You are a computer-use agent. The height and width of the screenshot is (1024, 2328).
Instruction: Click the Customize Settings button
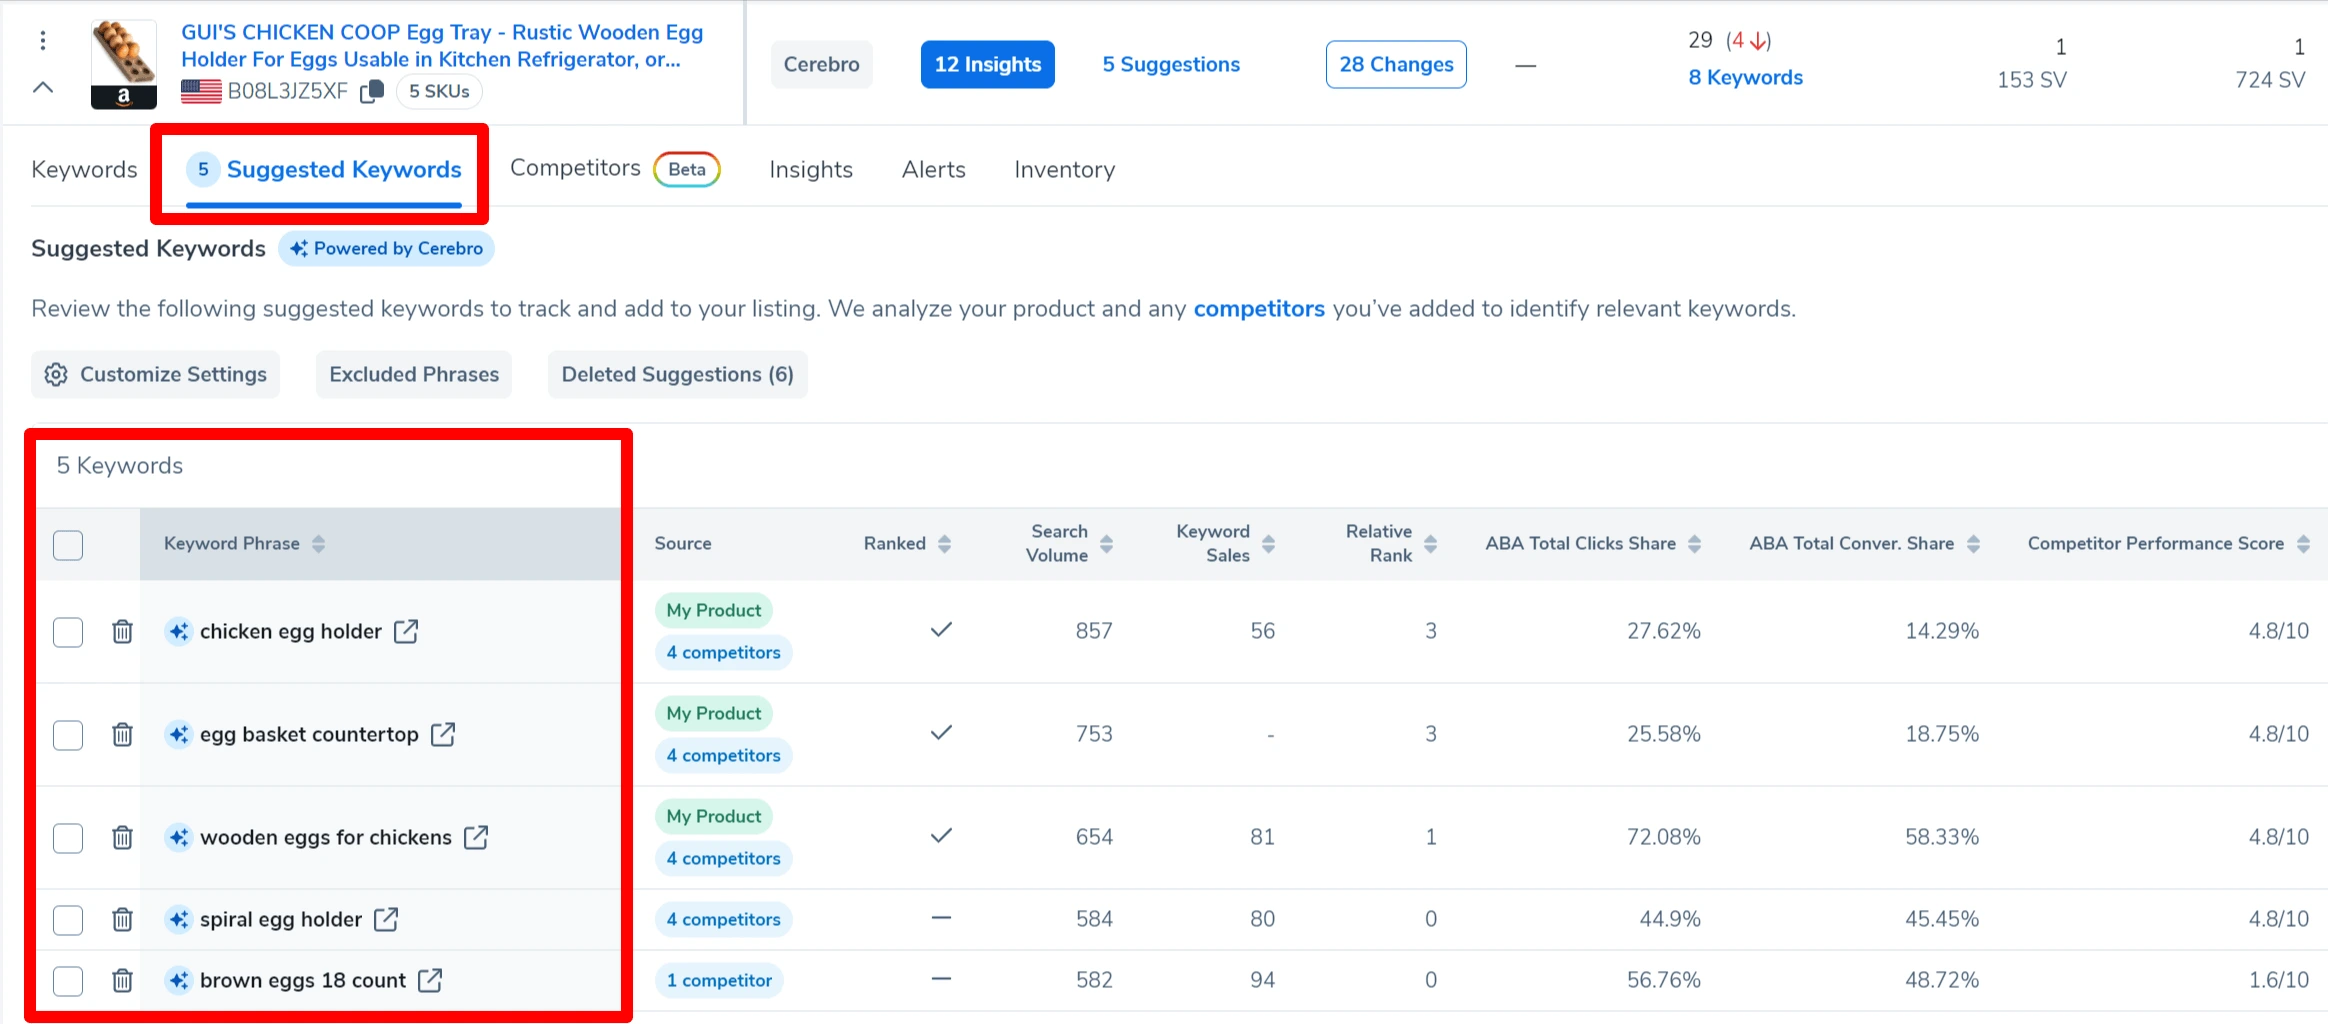[156, 375]
